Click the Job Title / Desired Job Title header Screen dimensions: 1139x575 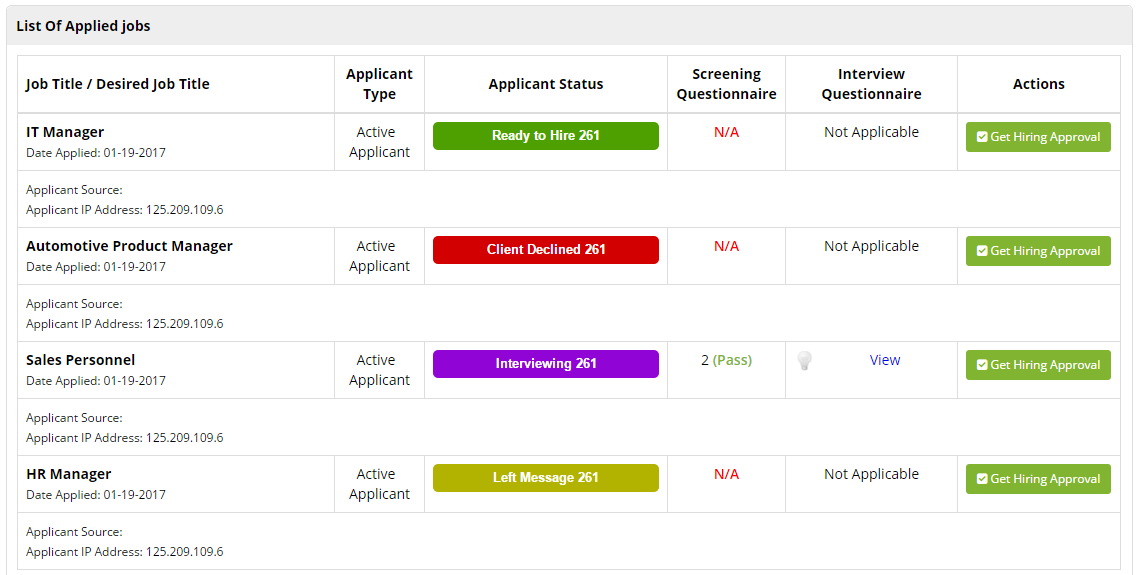click(x=118, y=84)
